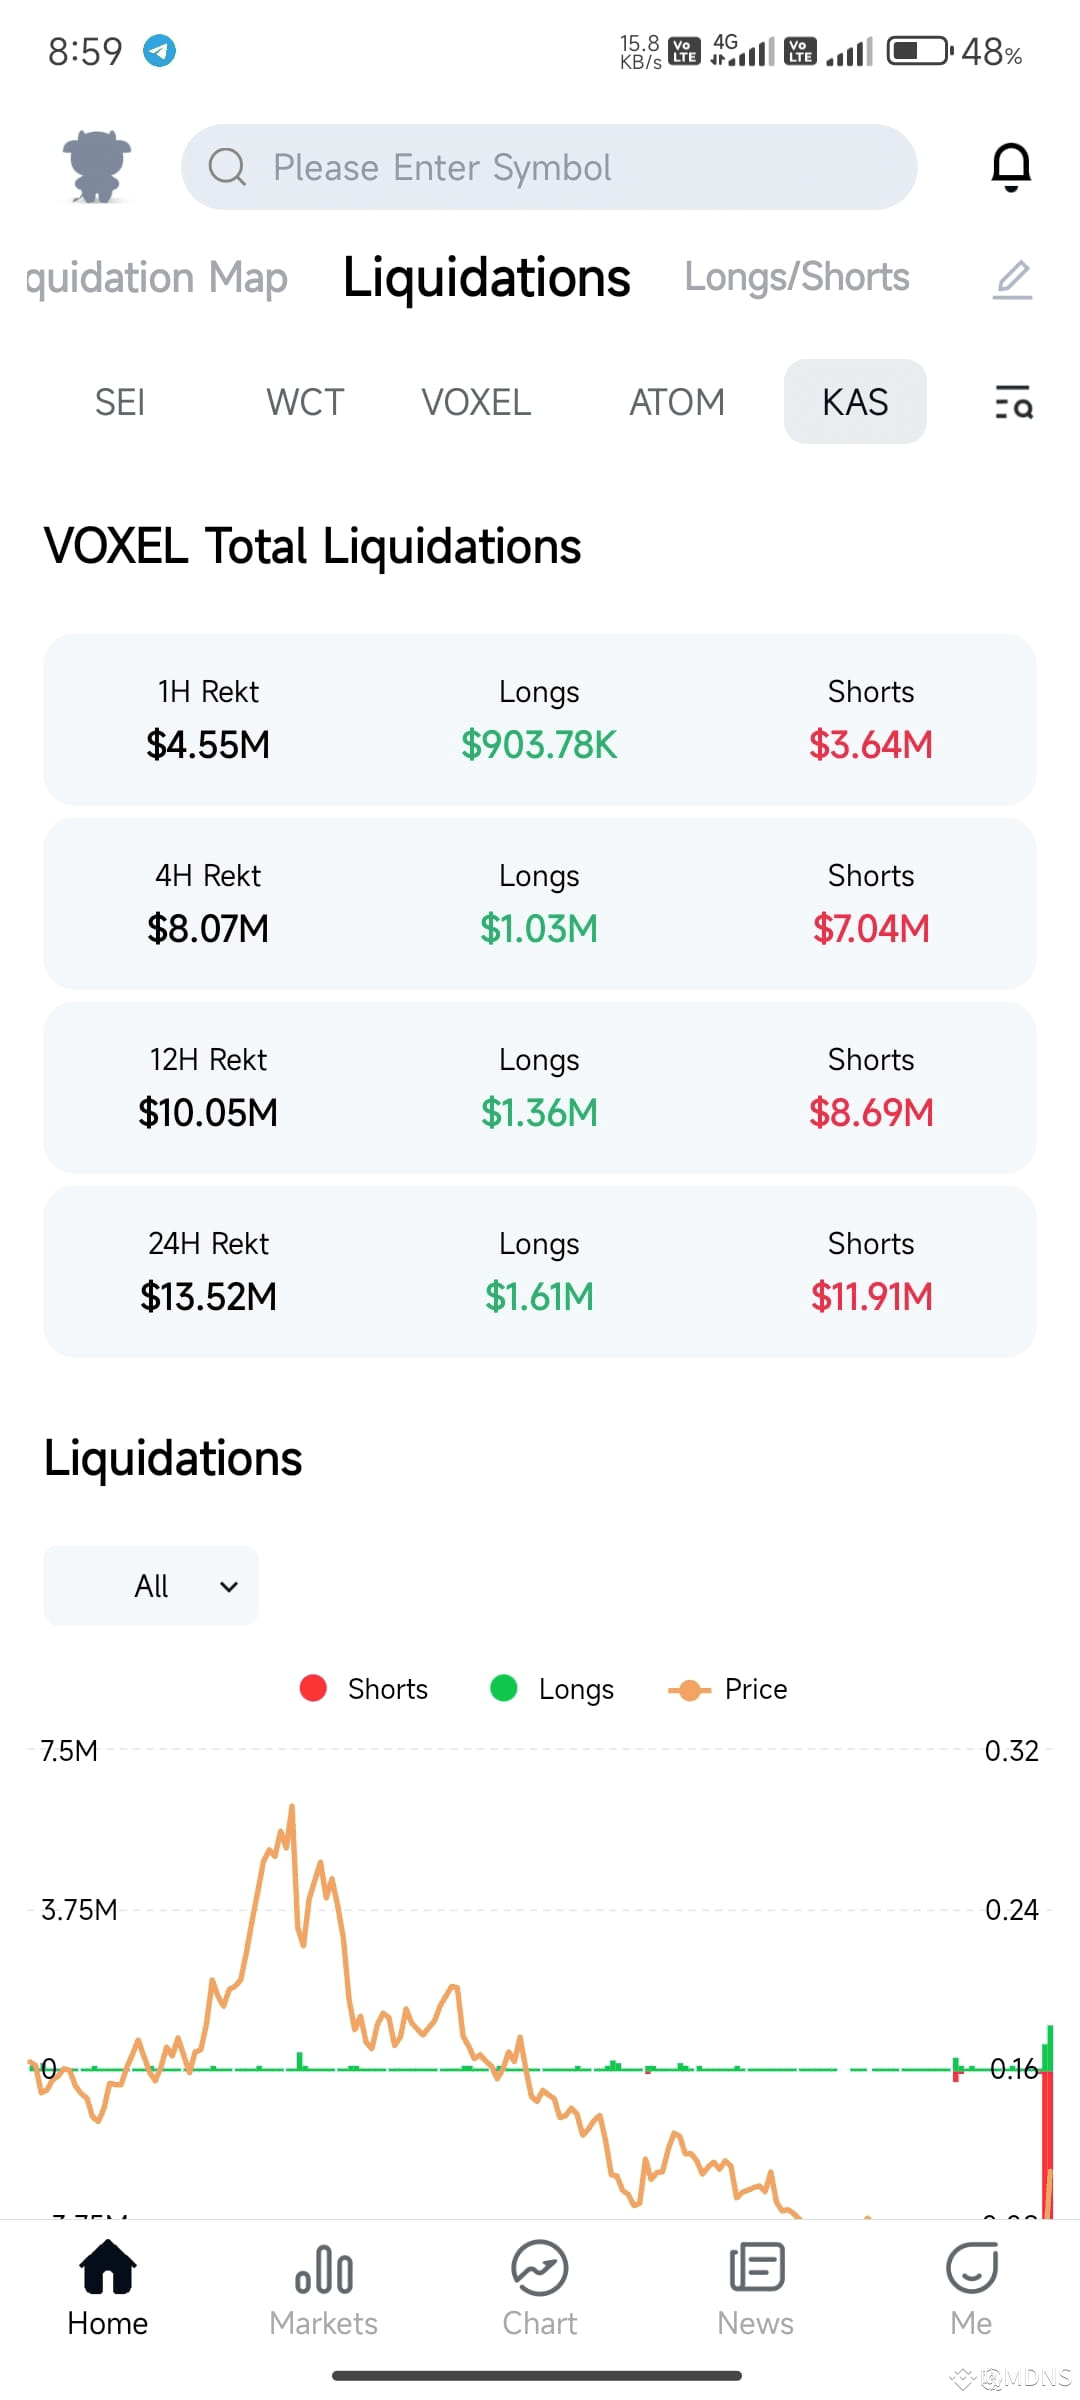Viewport: 1080px width, 2400px height.
Task: Select the ATOM coin chip
Action: 677,402
